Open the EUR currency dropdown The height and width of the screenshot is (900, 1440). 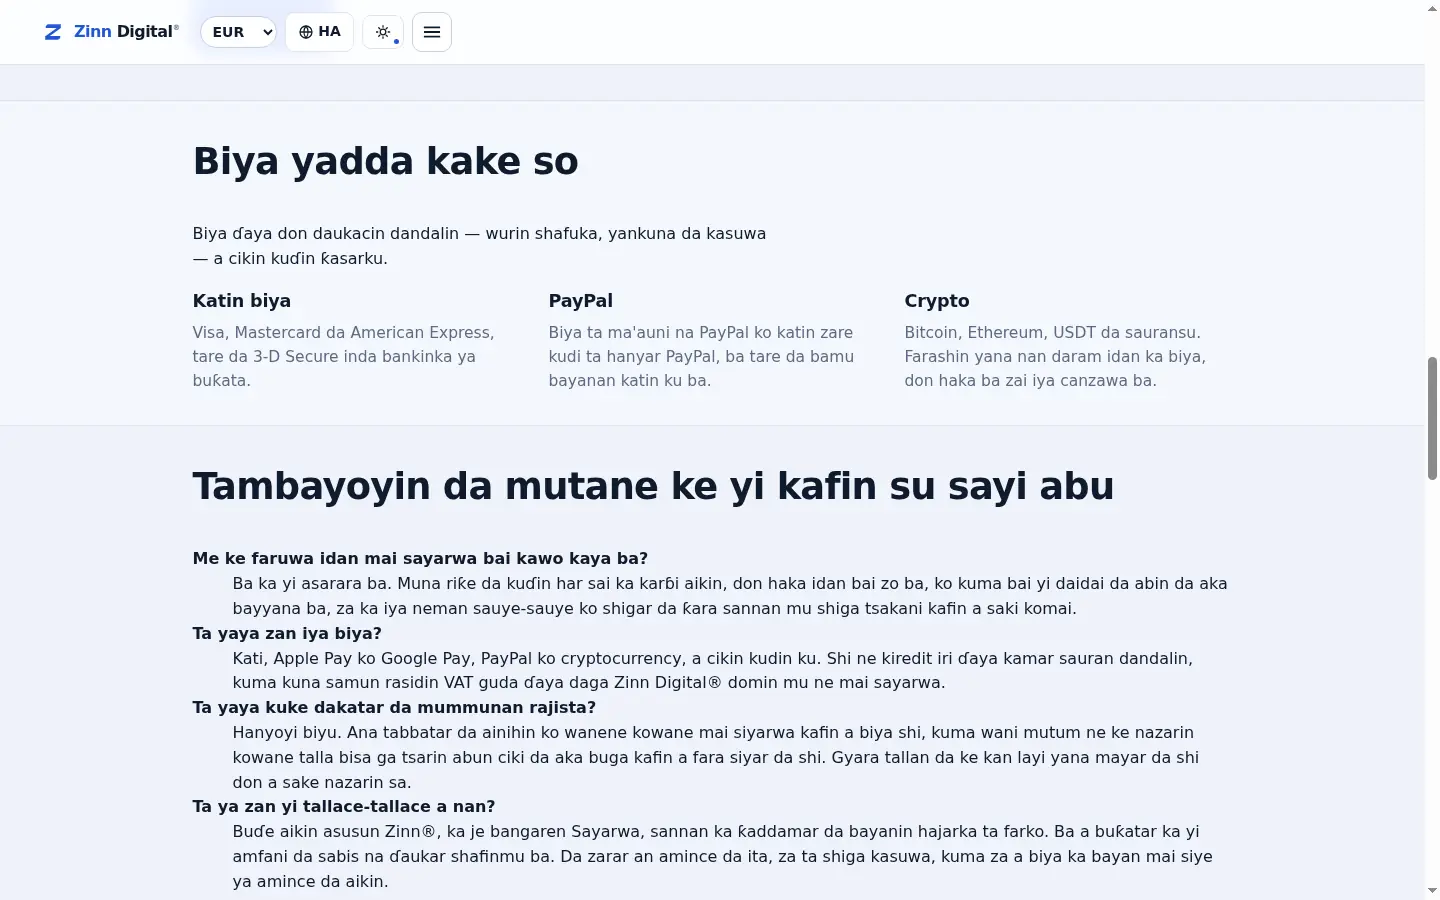coord(238,32)
